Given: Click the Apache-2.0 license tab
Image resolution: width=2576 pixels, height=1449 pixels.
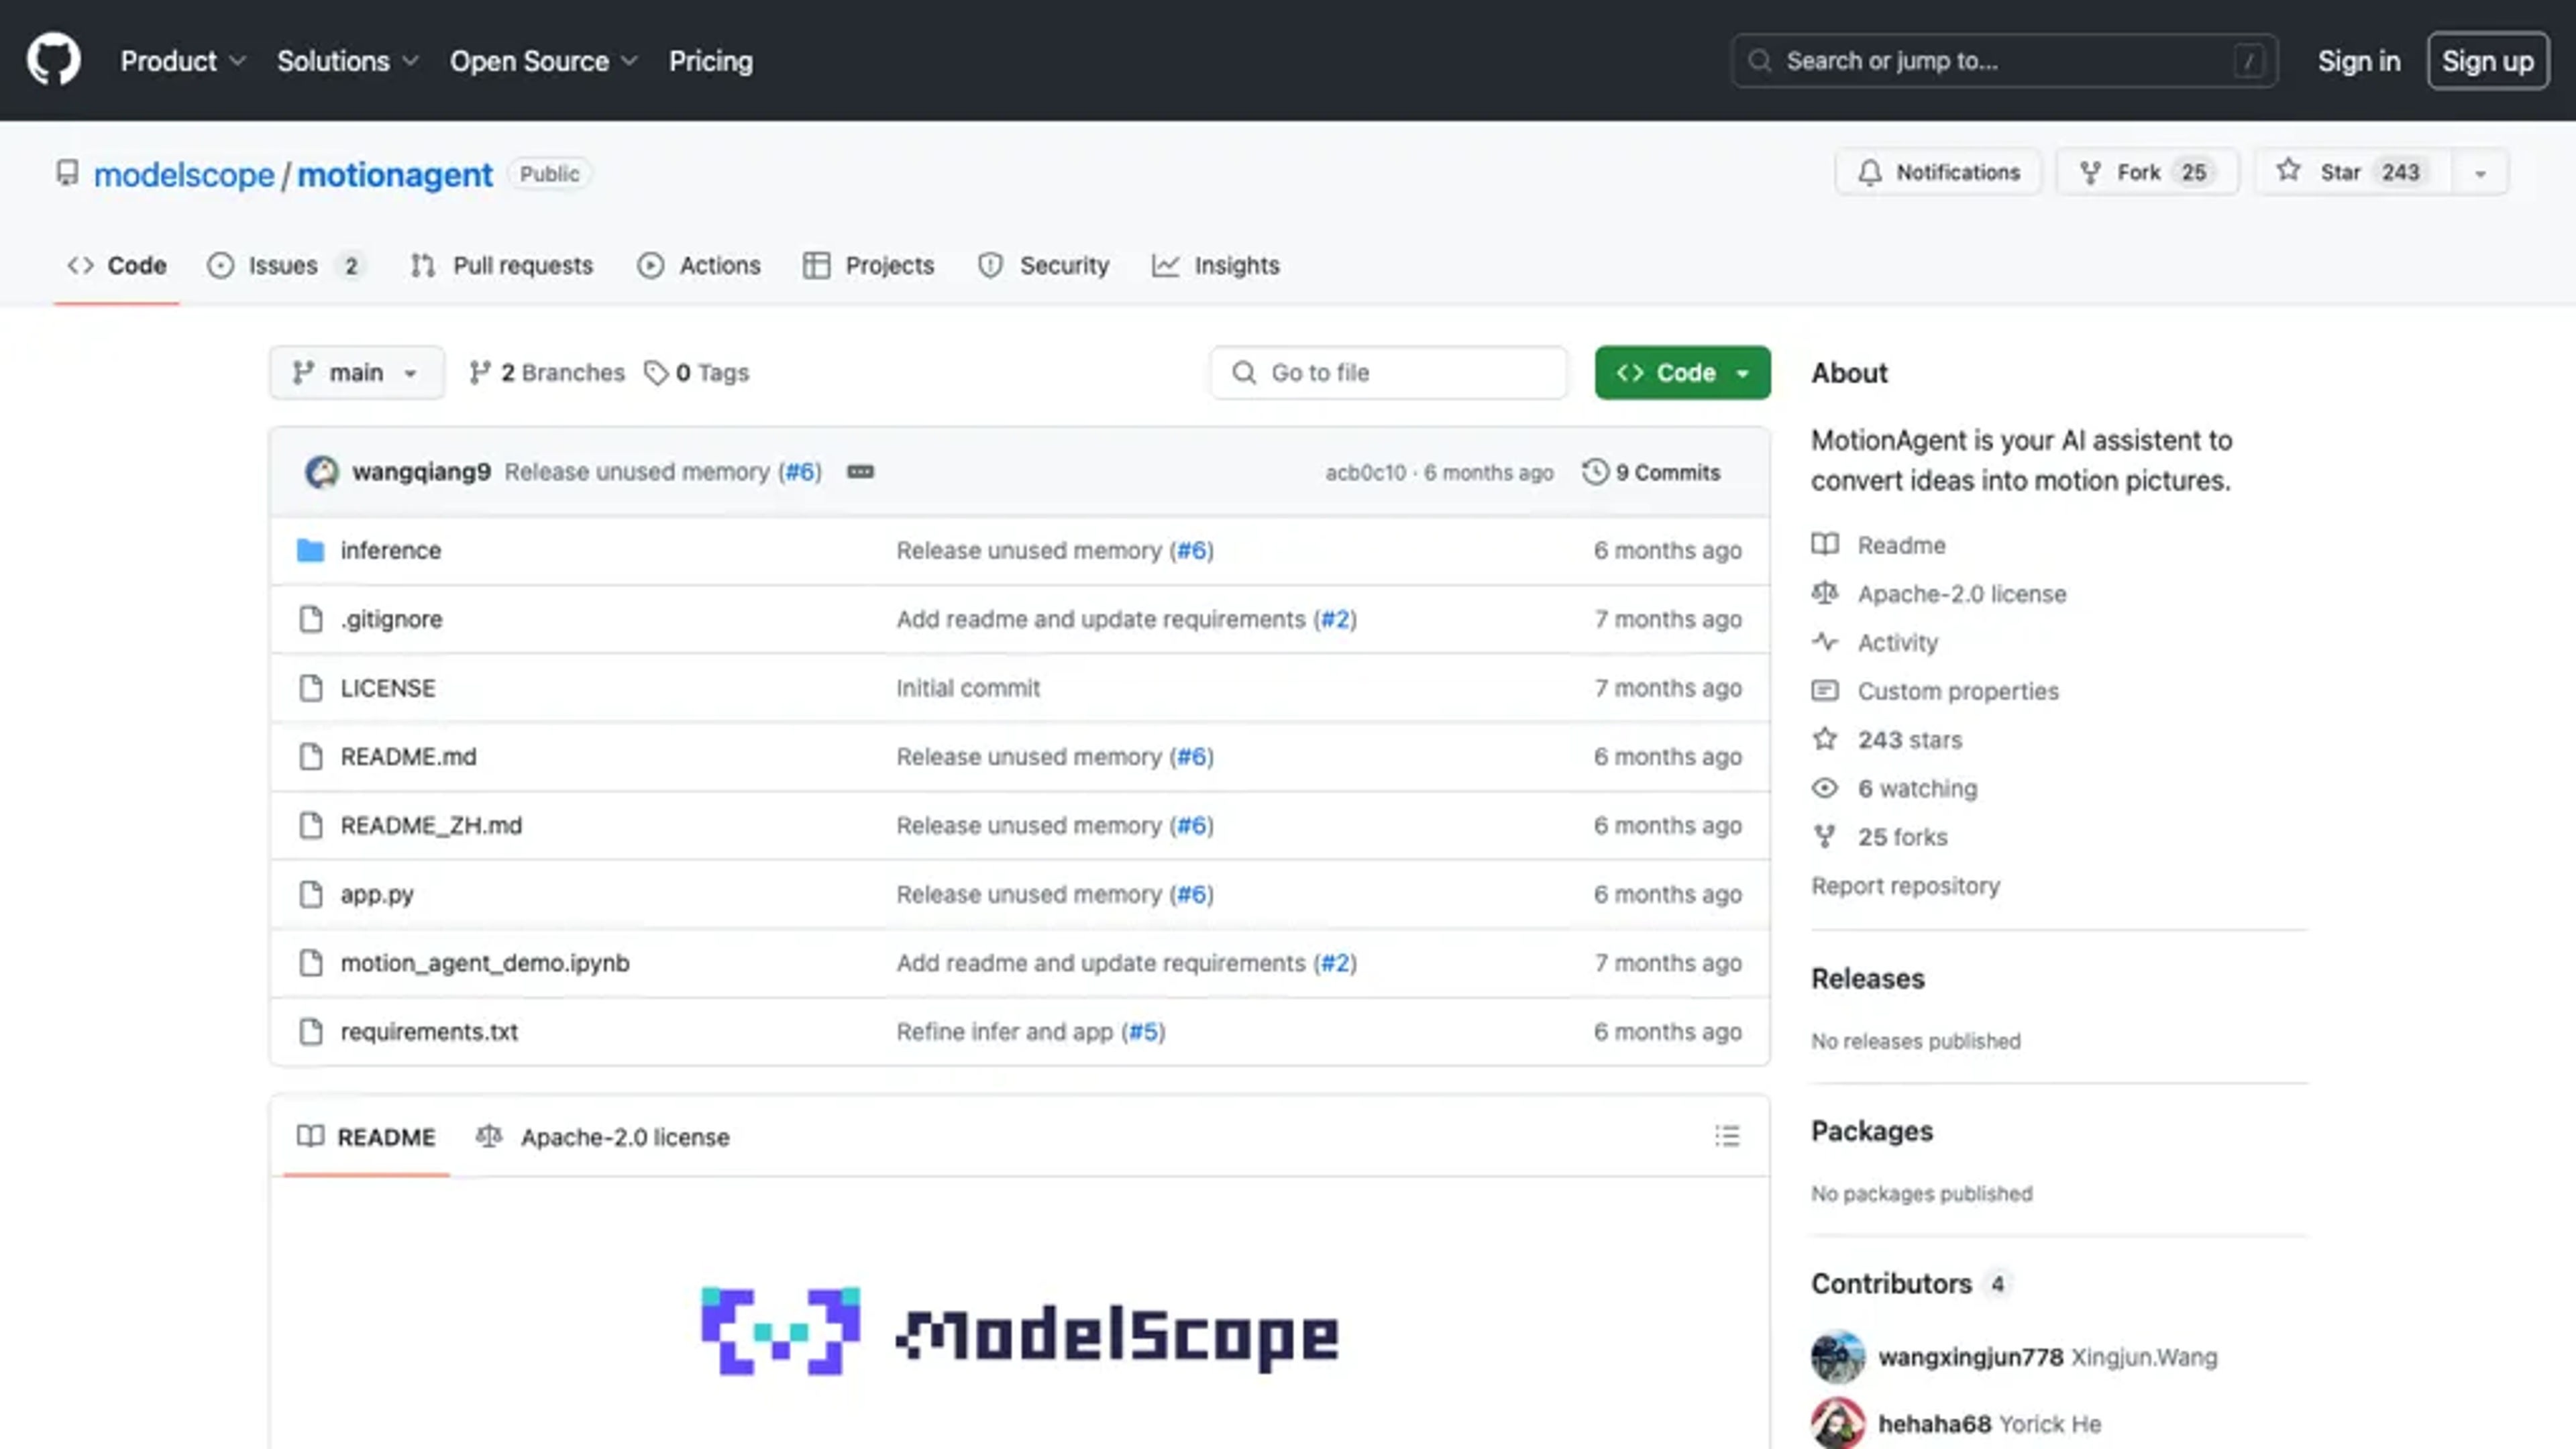Looking at the screenshot, I should click(602, 1136).
